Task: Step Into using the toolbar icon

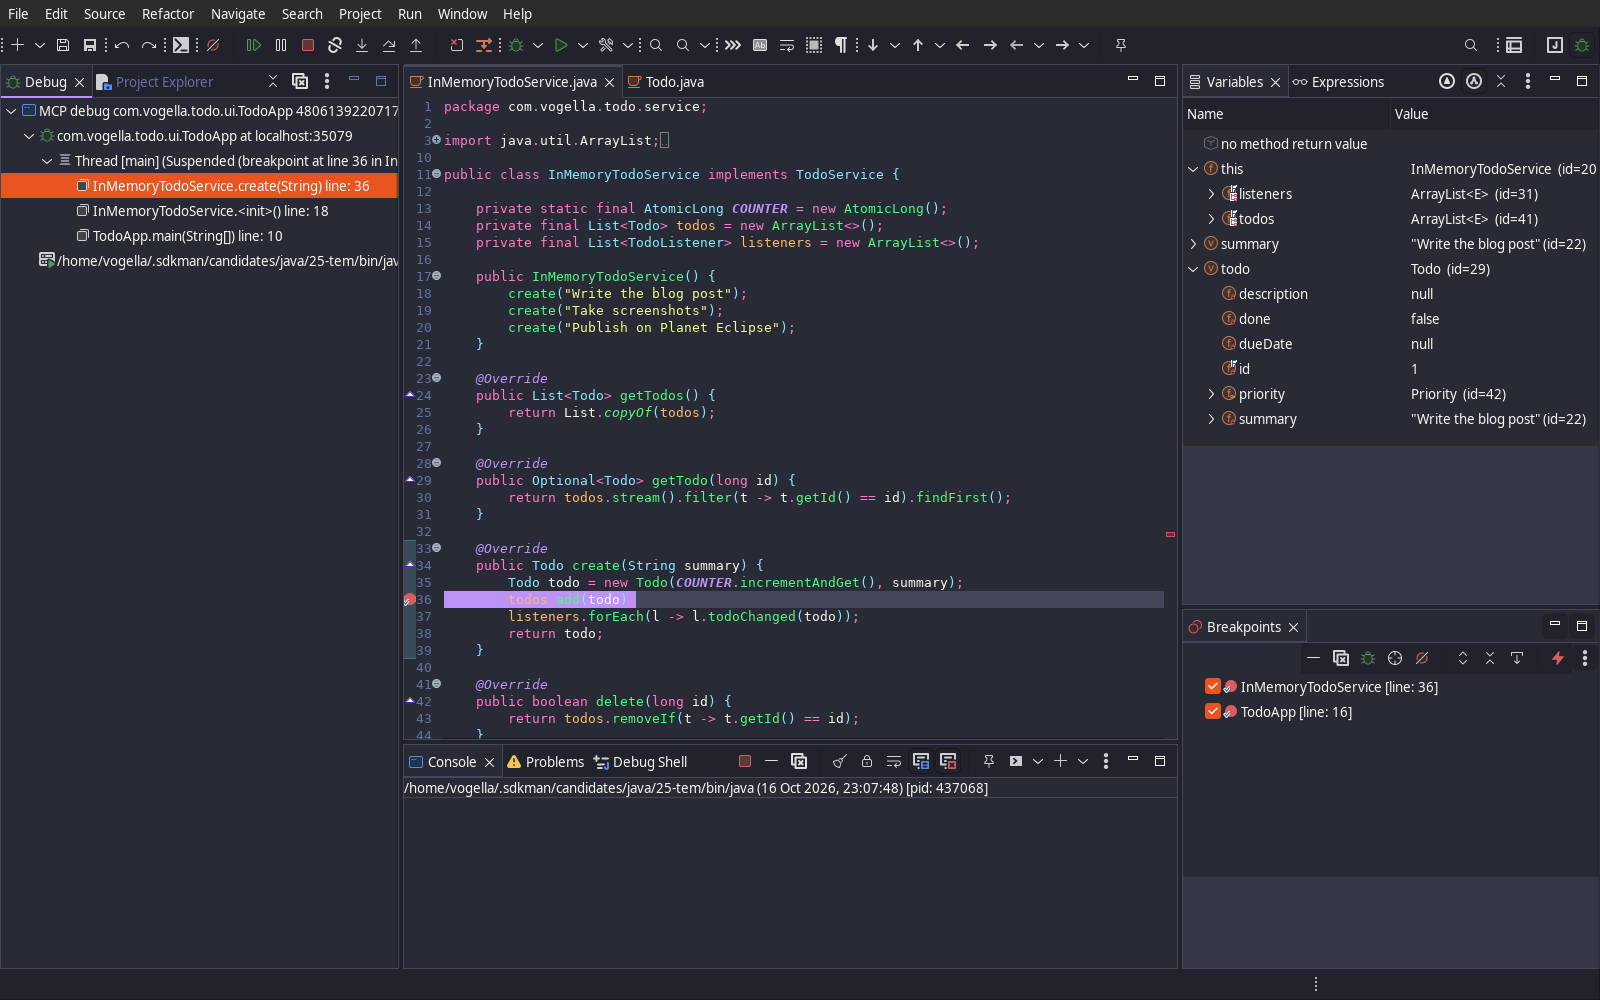Action: 362,45
